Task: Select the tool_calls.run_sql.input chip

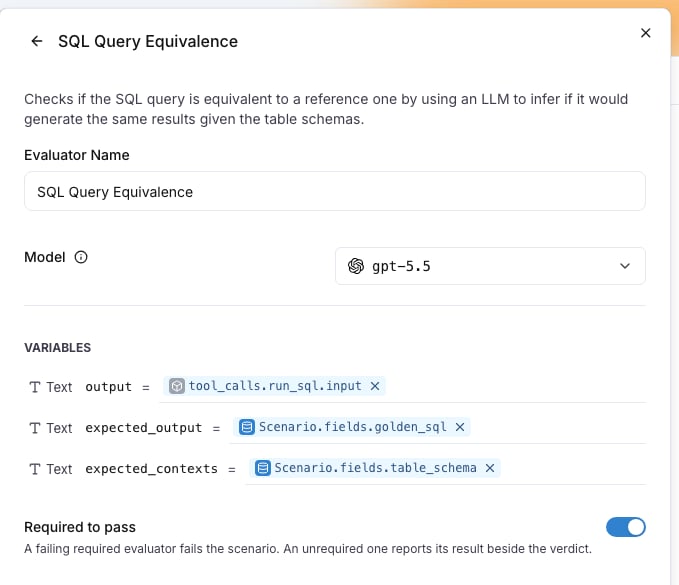Action: tap(274, 386)
